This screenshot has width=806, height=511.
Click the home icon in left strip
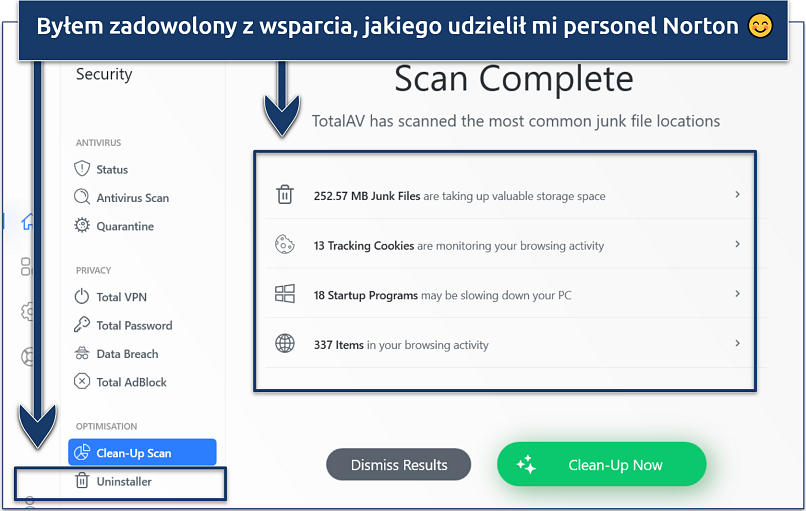pyautogui.click(x=28, y=222)
